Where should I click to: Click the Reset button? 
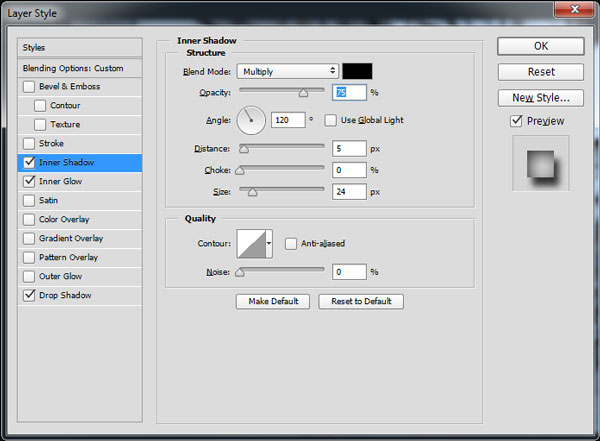coord(541,72)
